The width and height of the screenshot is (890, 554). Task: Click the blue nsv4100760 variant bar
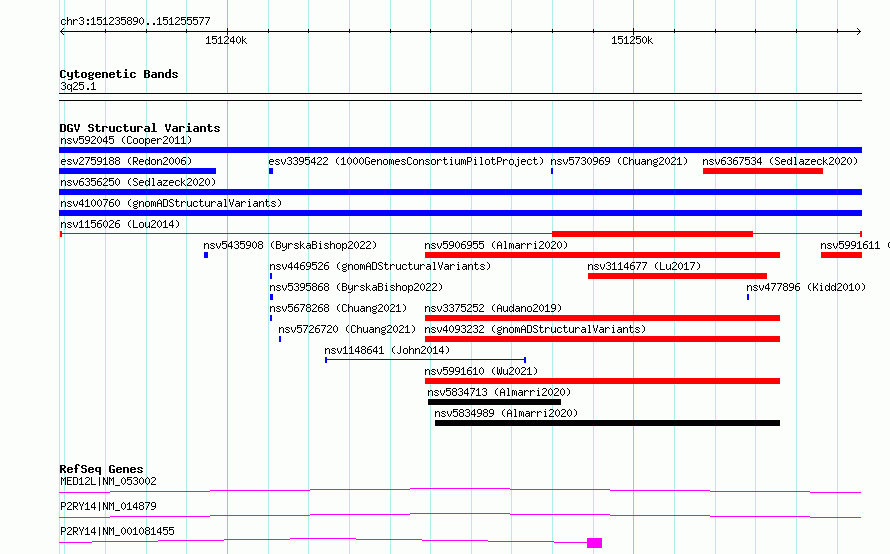(460, 213)
